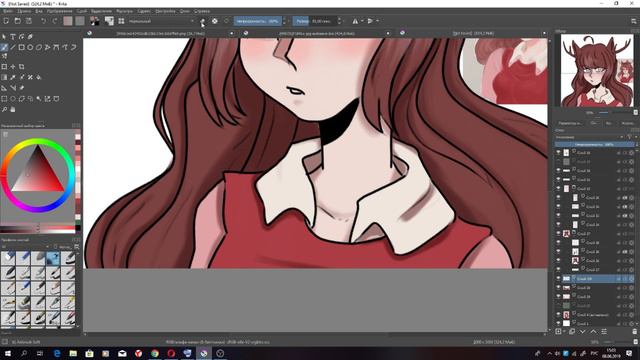The width and height of the screenshot is (640, 360).
Task: Add a new paint layer button
Action: pos(558,331)
